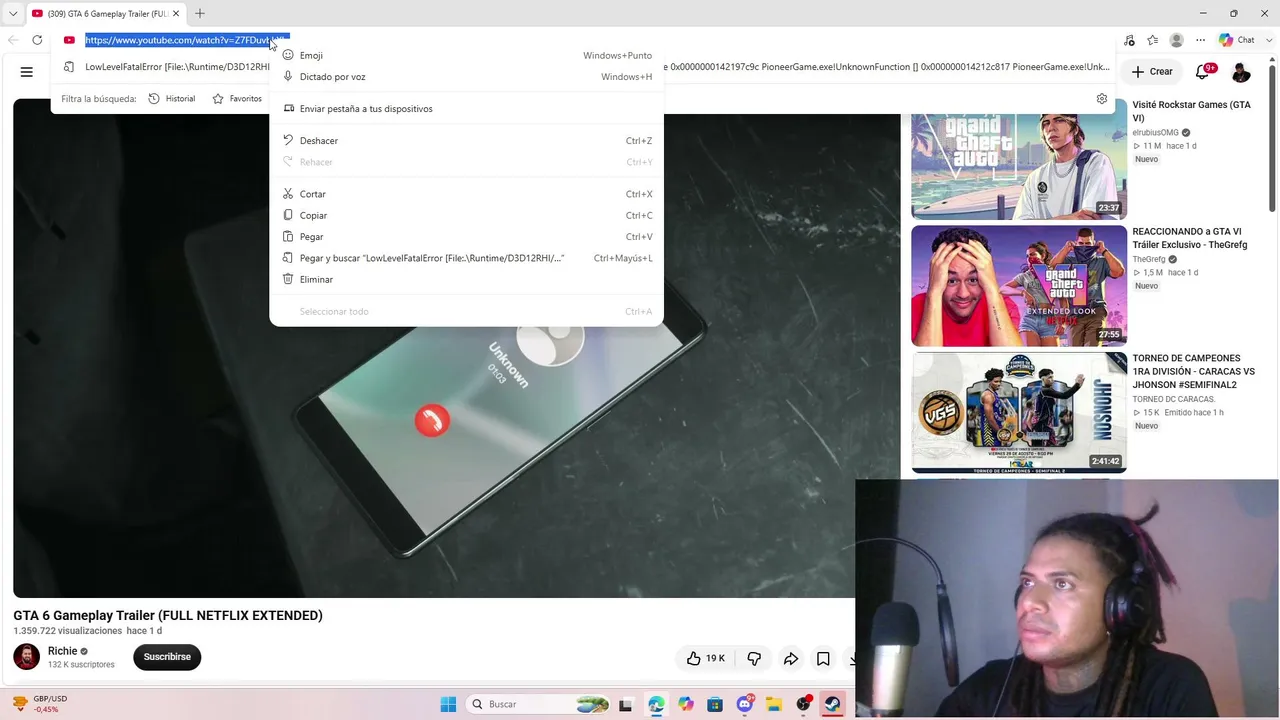This screenshot has height=720, width=1280.
Task: Subscribe with the Suscribirse button
Action: click(x=167, y=657)
